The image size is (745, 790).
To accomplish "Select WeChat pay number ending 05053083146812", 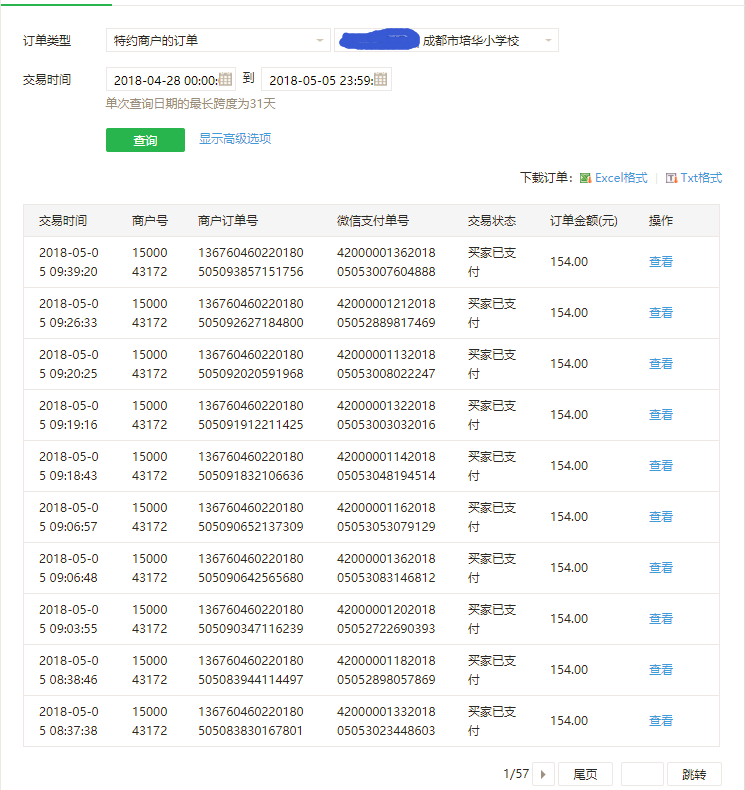I will (x=386, y=568).
